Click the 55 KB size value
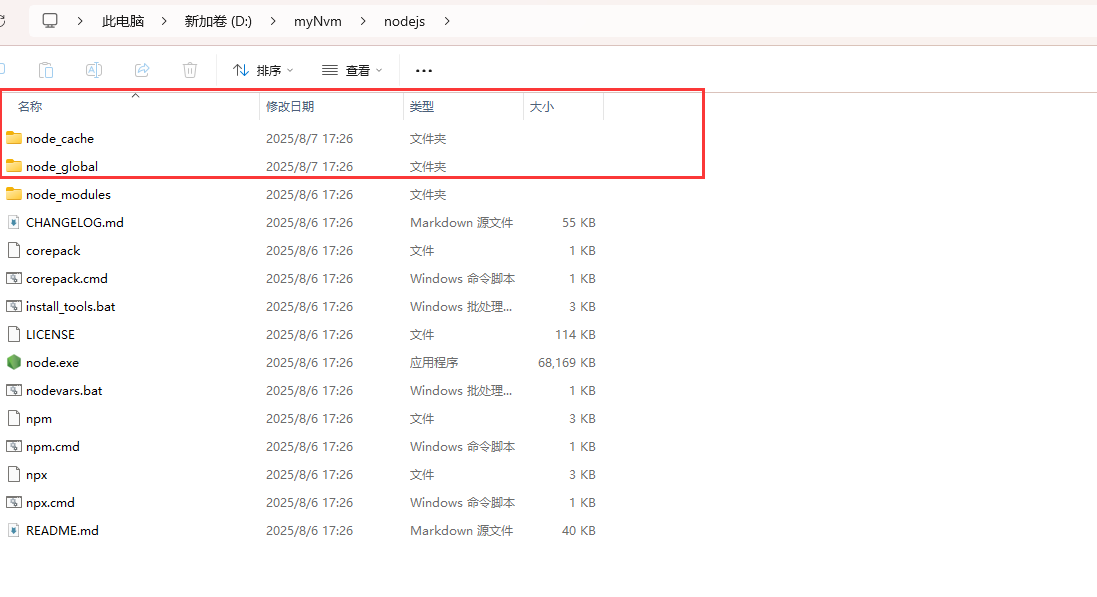The height and width of the screenshot is (597, 1097). tap(579, 223)
